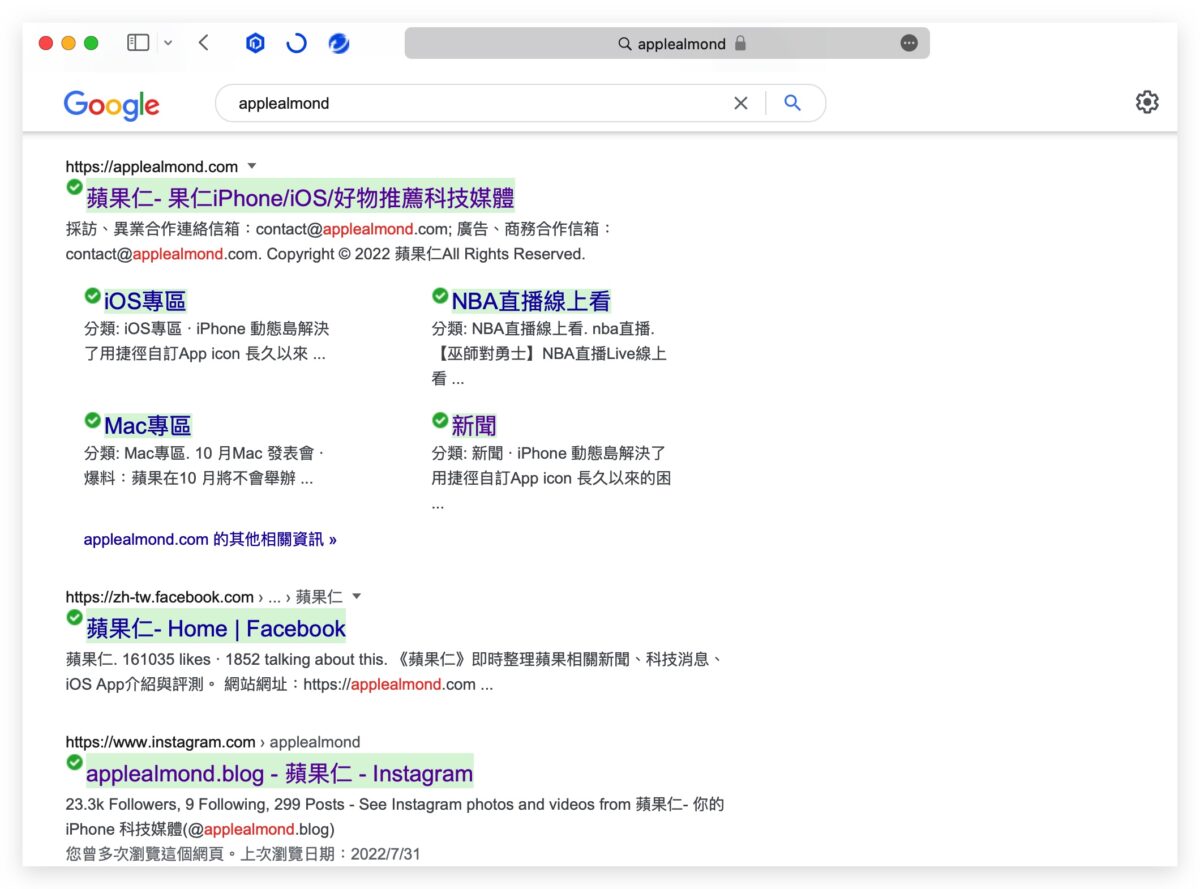The image size is (1200, 889).
Task: Click the green checkmark next to Mac專區
Action: click(93, 420)
